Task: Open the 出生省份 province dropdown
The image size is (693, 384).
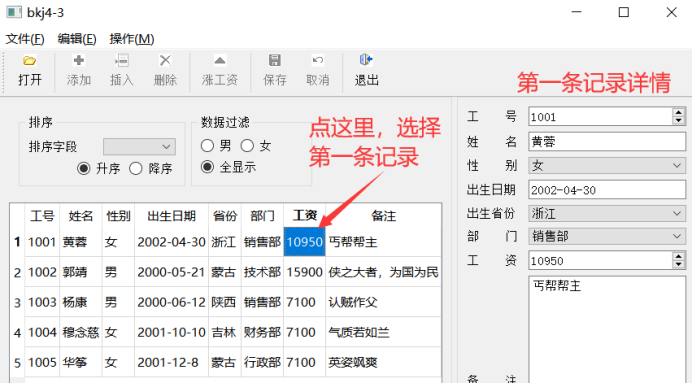Action: coord(607,213)
